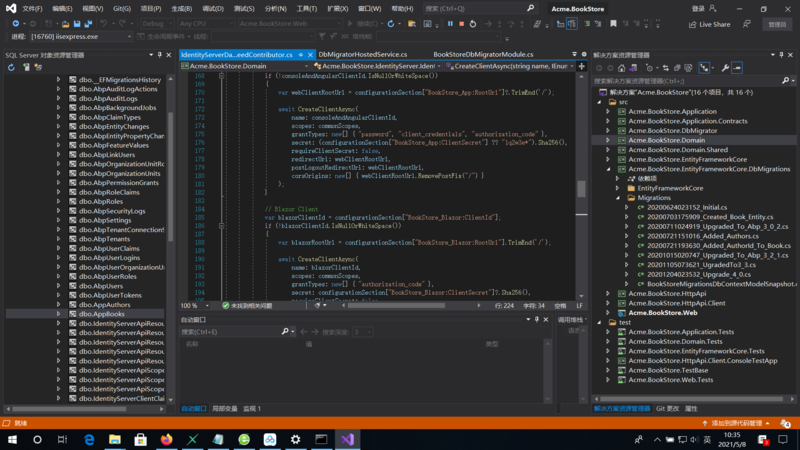
Task: Open Windows Start menu
Action: 12,439
